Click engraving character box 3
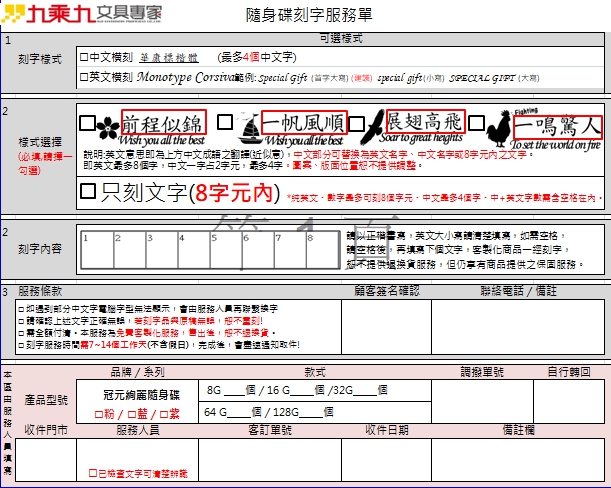The width and height of the screenshot is (611, 488). tap(162, 250)
